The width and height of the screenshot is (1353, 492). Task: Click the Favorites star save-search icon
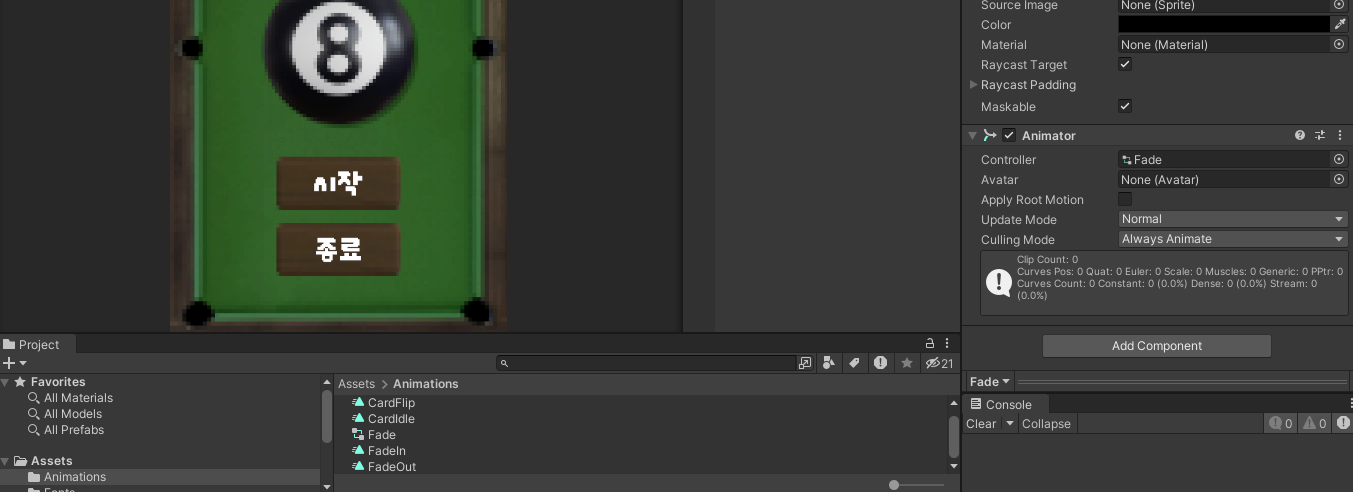click(x=907, y=363)
